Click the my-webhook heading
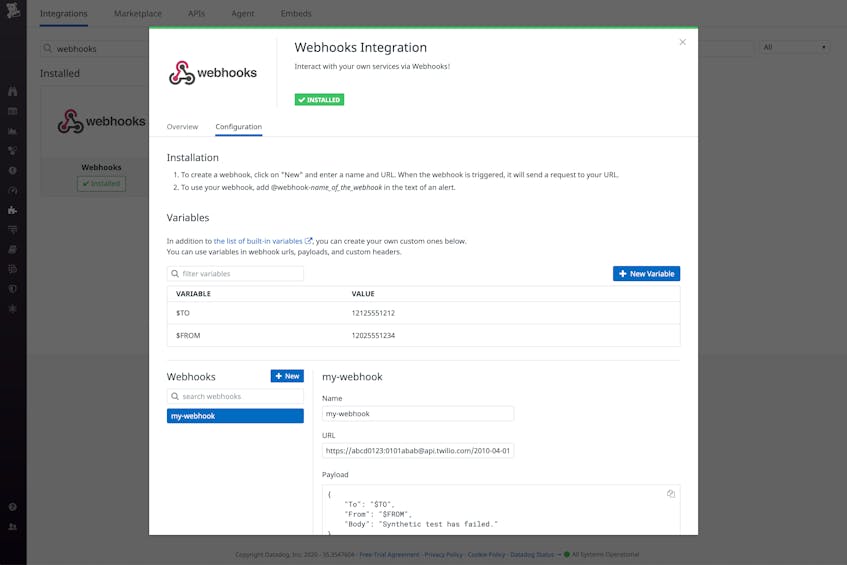The width and height of the screenshot is (847, 565). click(352, 377)
